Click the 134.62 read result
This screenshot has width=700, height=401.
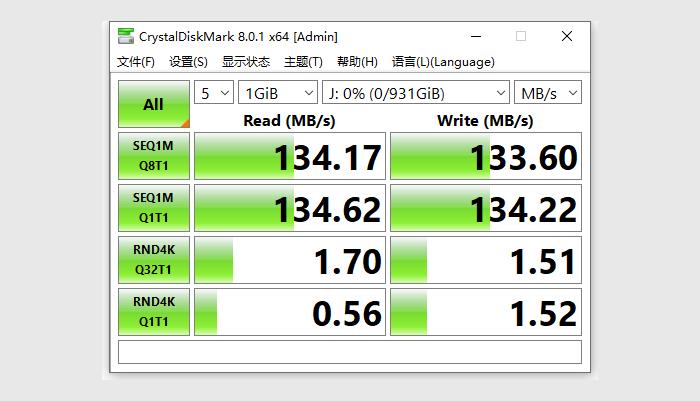point(290,208)
